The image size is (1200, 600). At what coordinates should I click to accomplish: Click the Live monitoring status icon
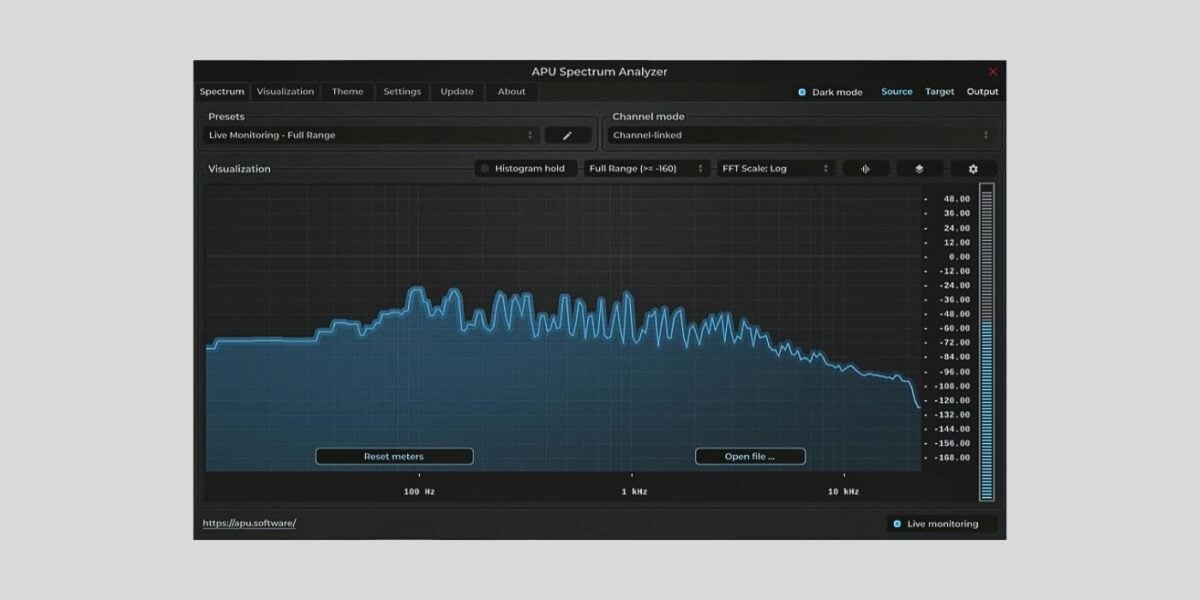pos(898,523)
